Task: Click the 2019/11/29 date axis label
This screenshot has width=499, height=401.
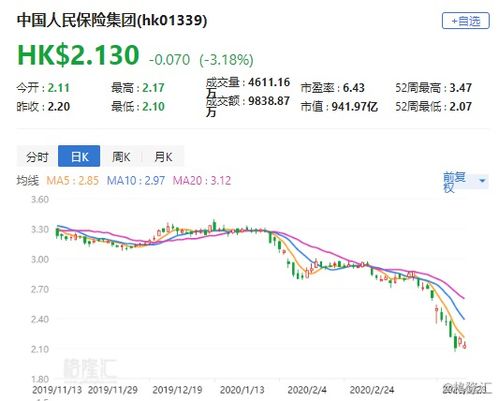Action: pyautogui.click(x=113, y=390)
